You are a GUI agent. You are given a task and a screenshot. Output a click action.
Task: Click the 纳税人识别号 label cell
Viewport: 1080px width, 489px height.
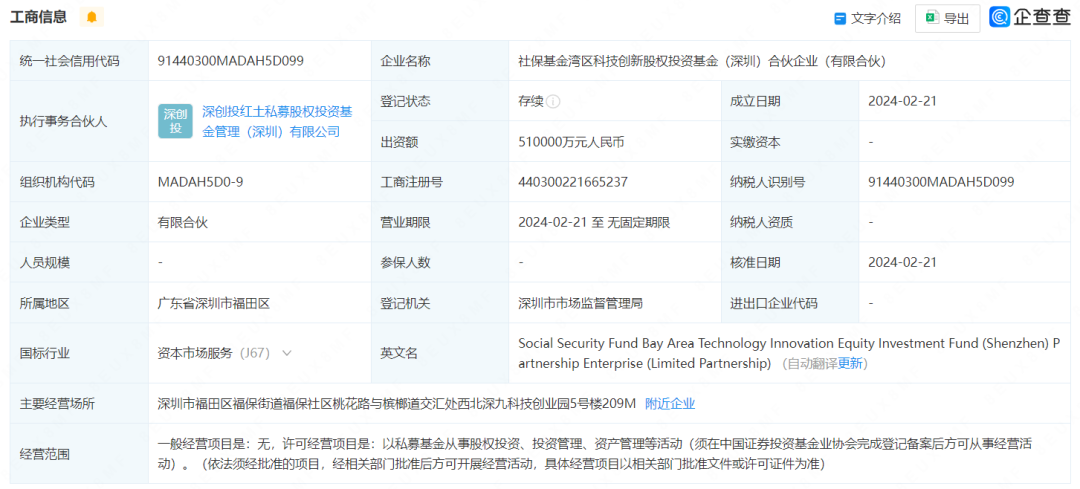(790, 182)
